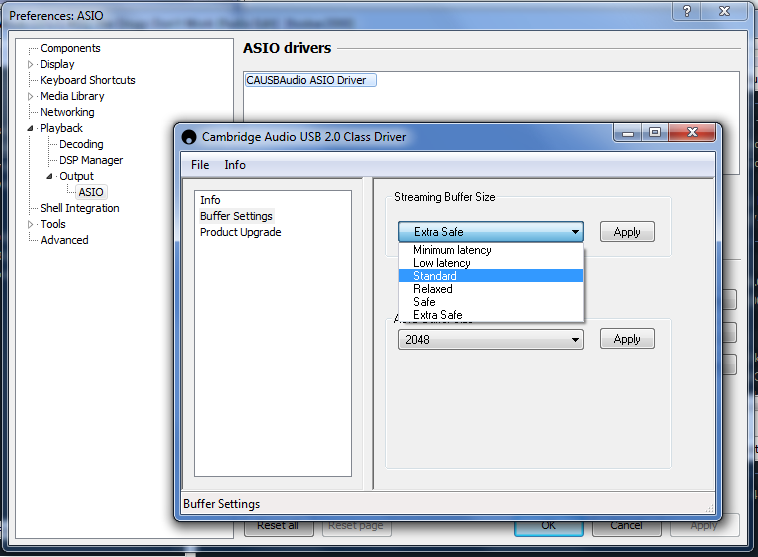The image size is (758, 557).
Task: Open the File menu
Action: 200,165
